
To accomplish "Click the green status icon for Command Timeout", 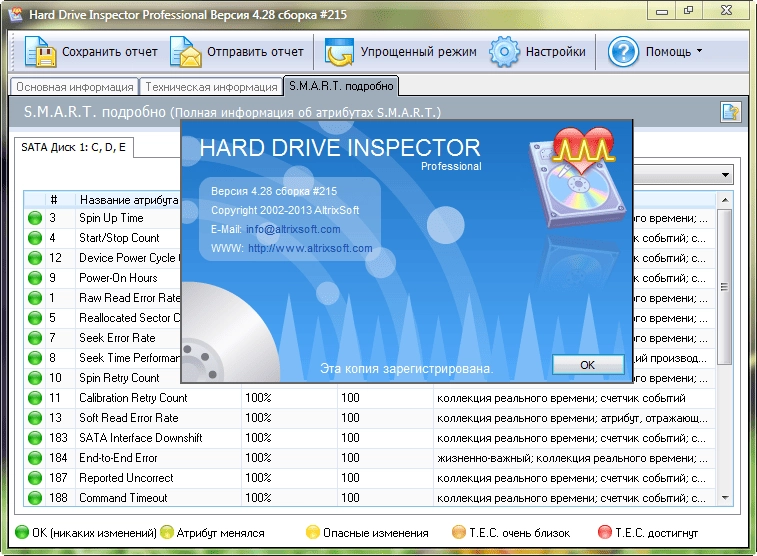I will (x=35, y=498).
